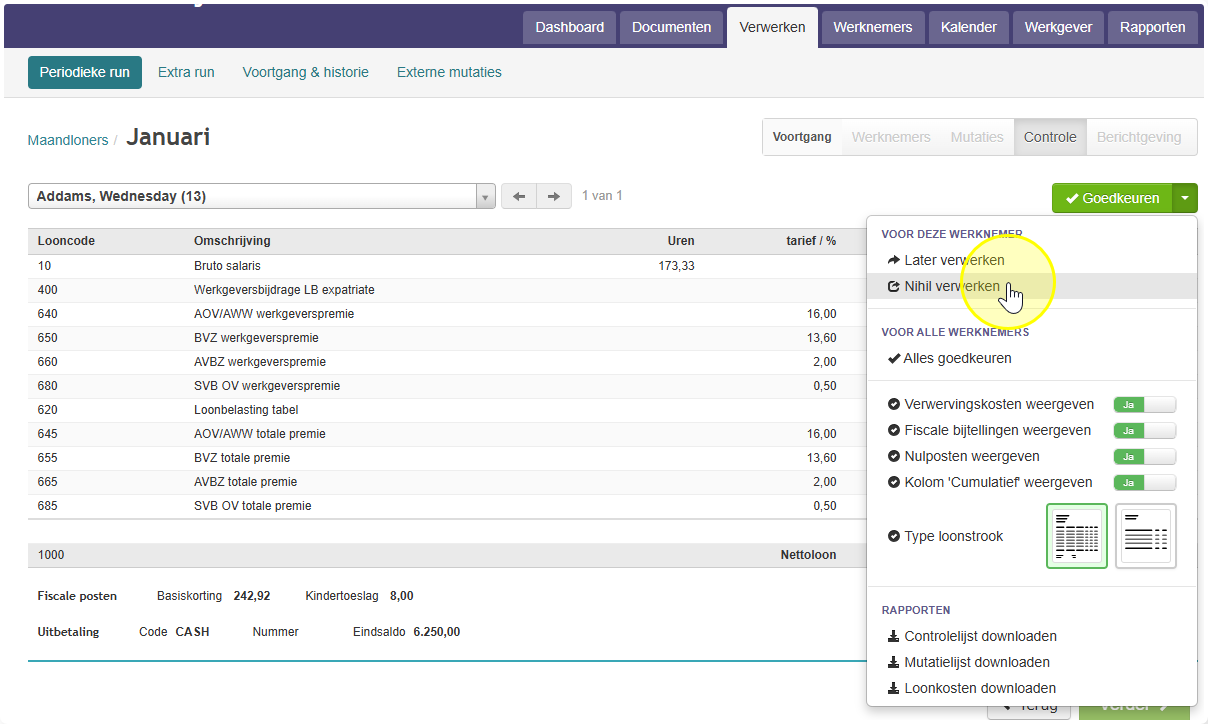The image size is (1208, 724).
Task: Click download icon beside Loonkosten downloaden
Action: coord(894,689)
